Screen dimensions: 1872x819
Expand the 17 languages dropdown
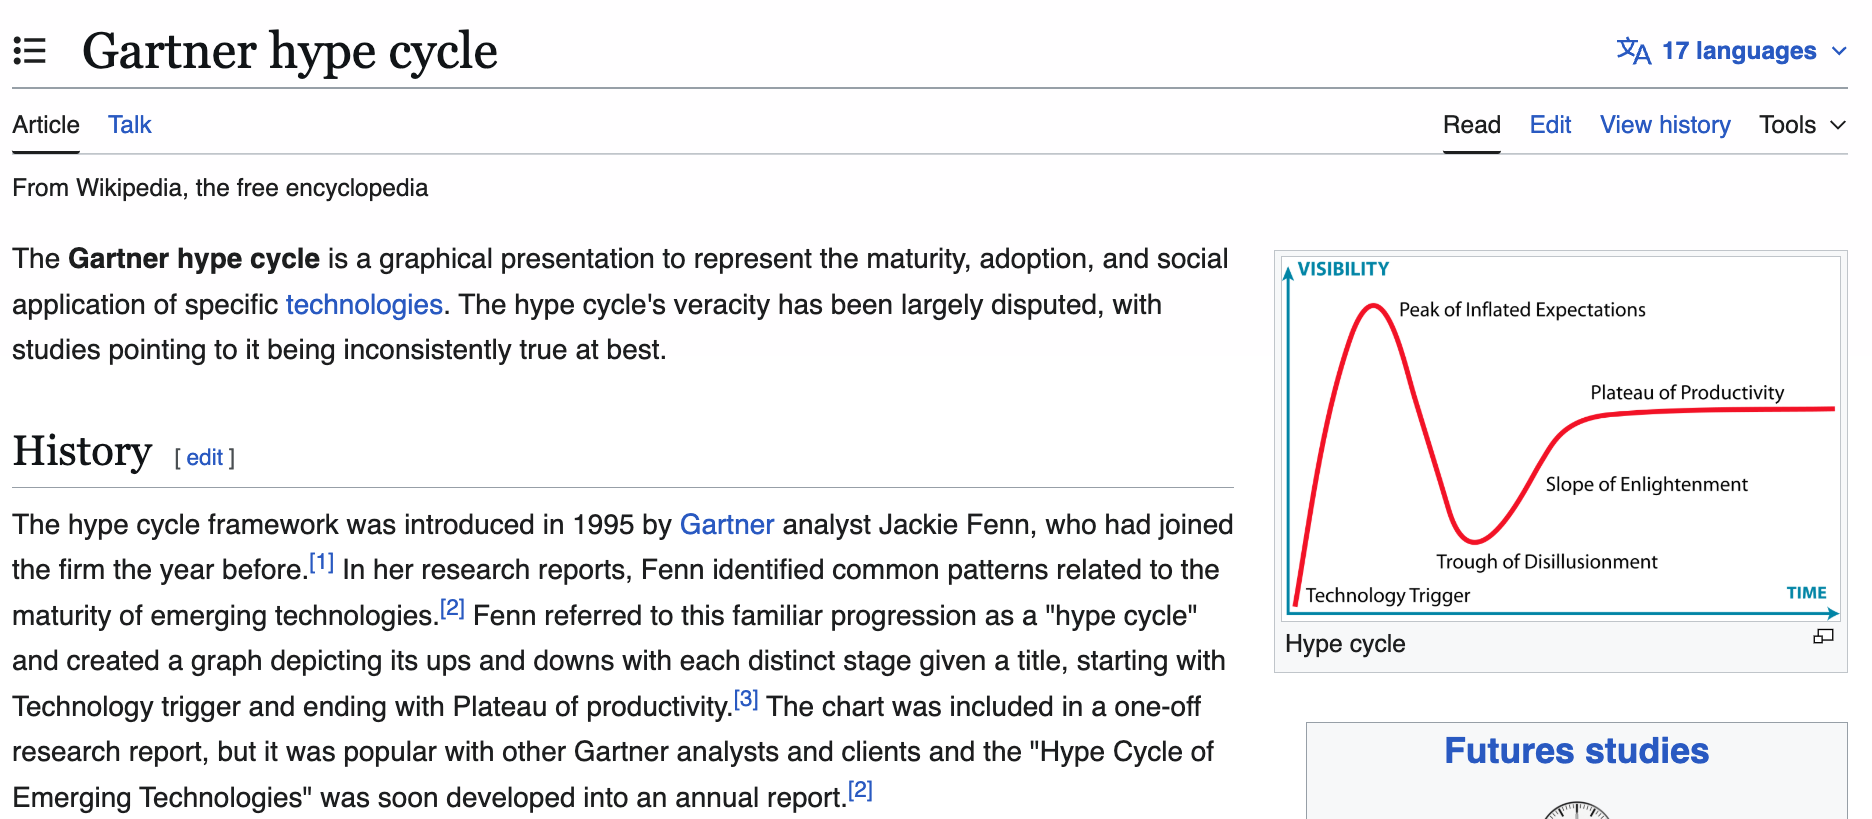pyautogui.click(x=1739, y=51)
